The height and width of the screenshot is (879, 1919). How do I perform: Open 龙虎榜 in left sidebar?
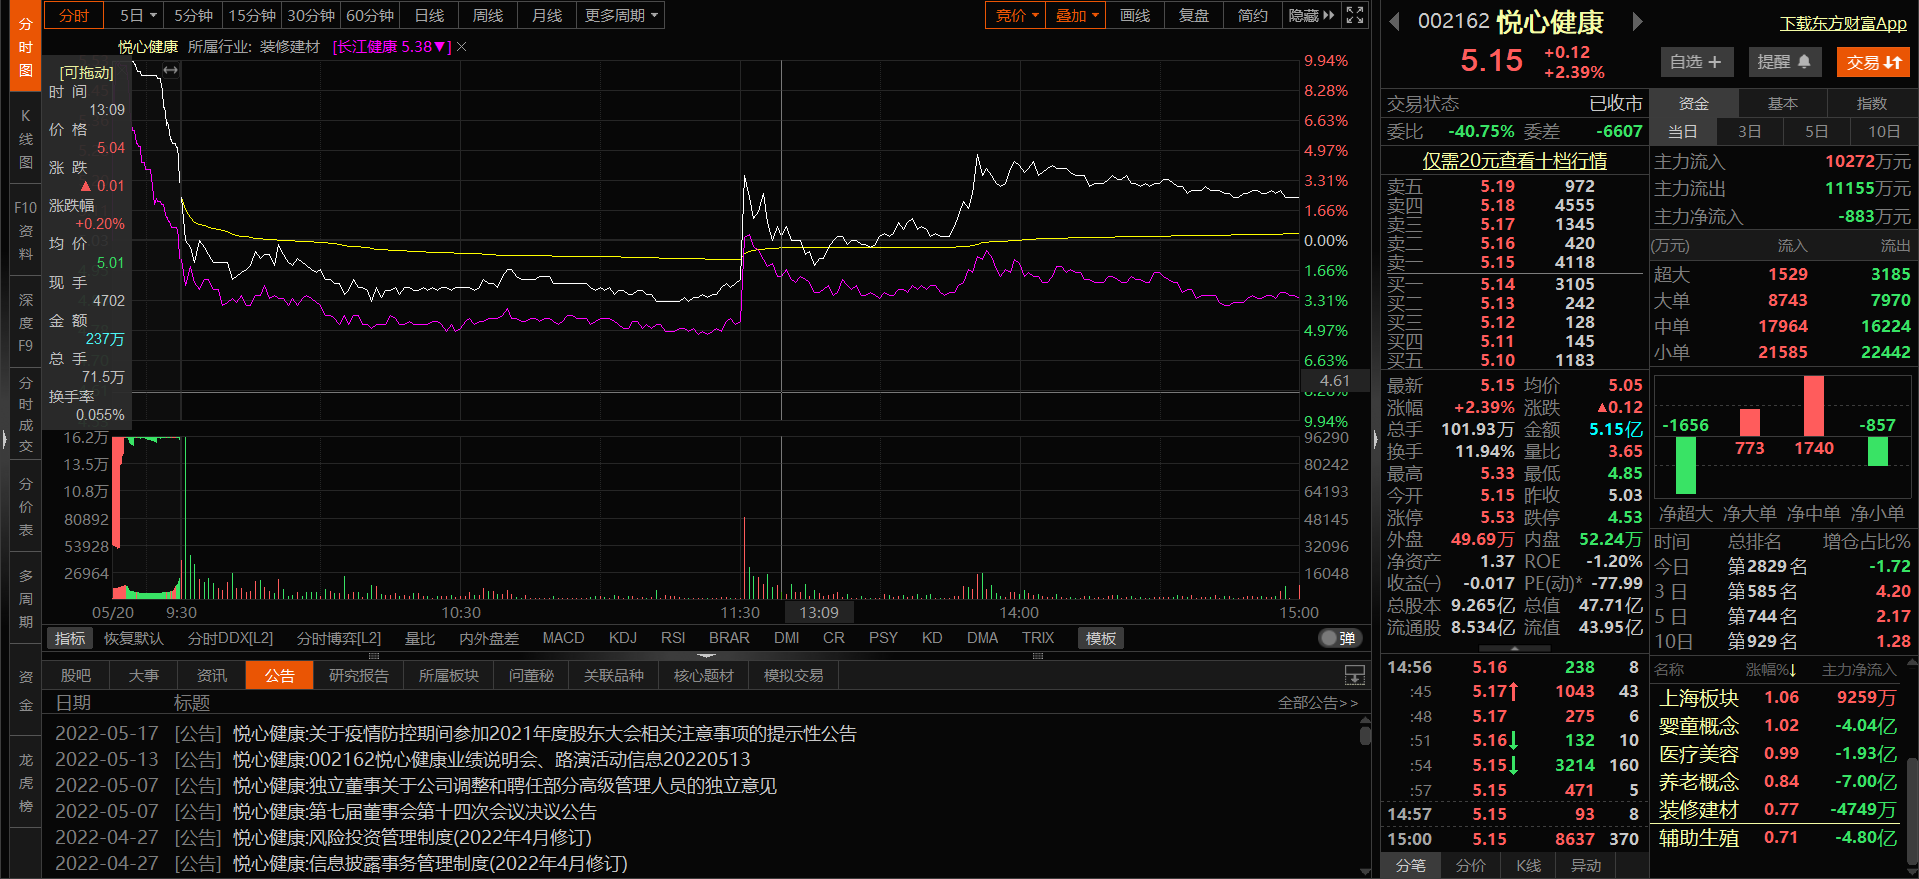coord(25,783)
